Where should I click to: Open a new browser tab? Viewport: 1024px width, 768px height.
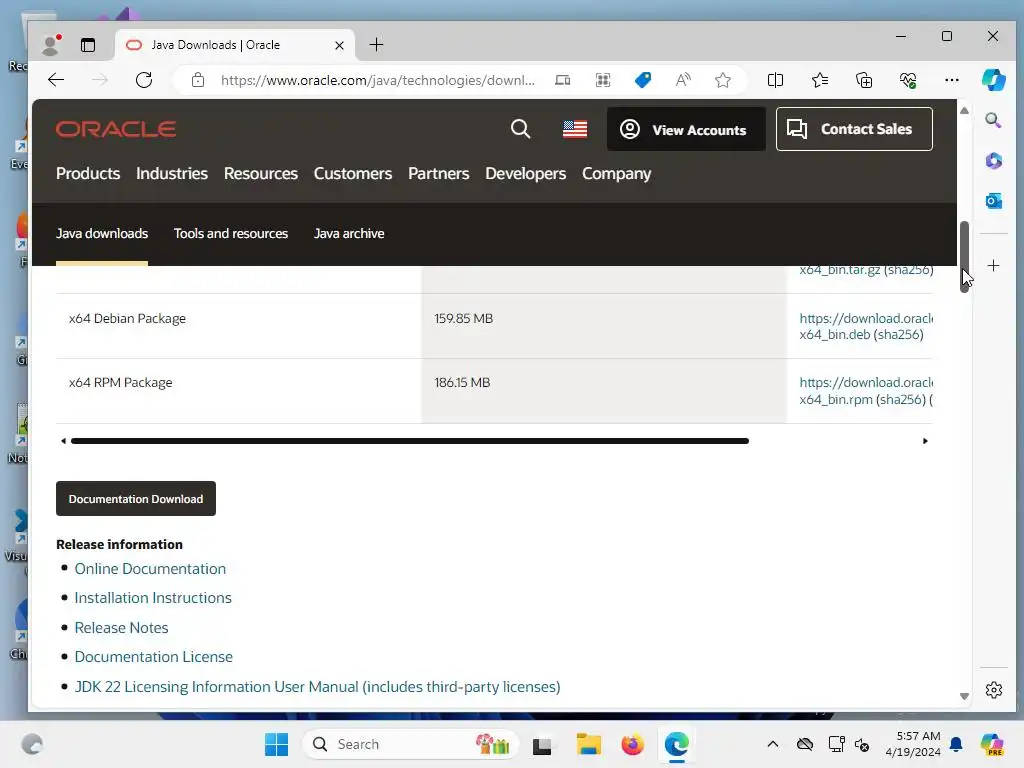tap(376, 44)
